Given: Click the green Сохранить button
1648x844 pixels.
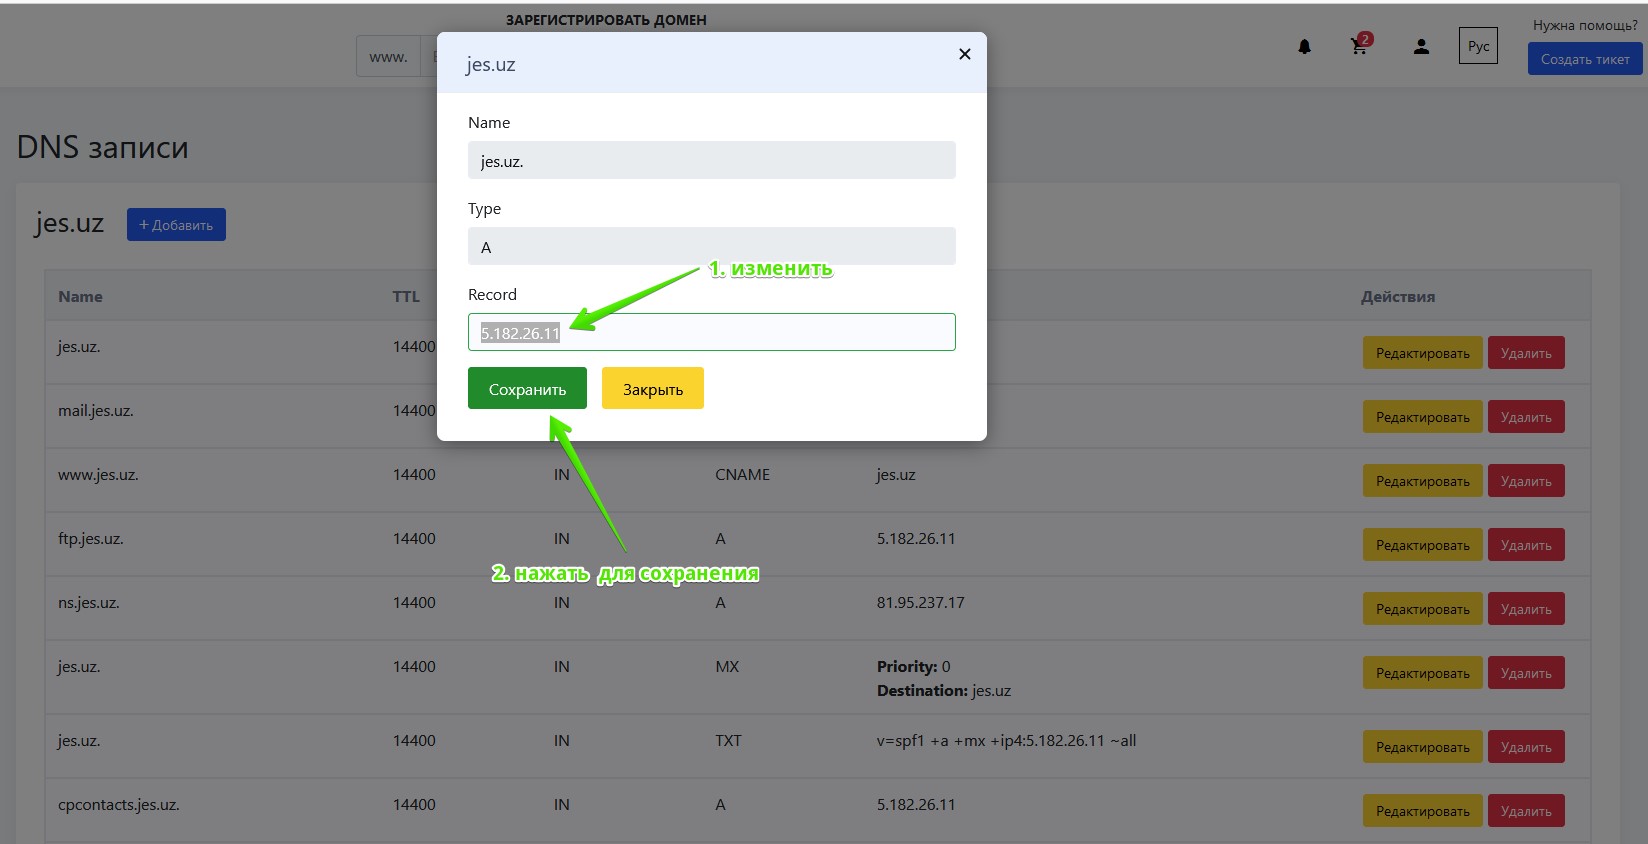Looking at the screenshot, I should [527, 389].
